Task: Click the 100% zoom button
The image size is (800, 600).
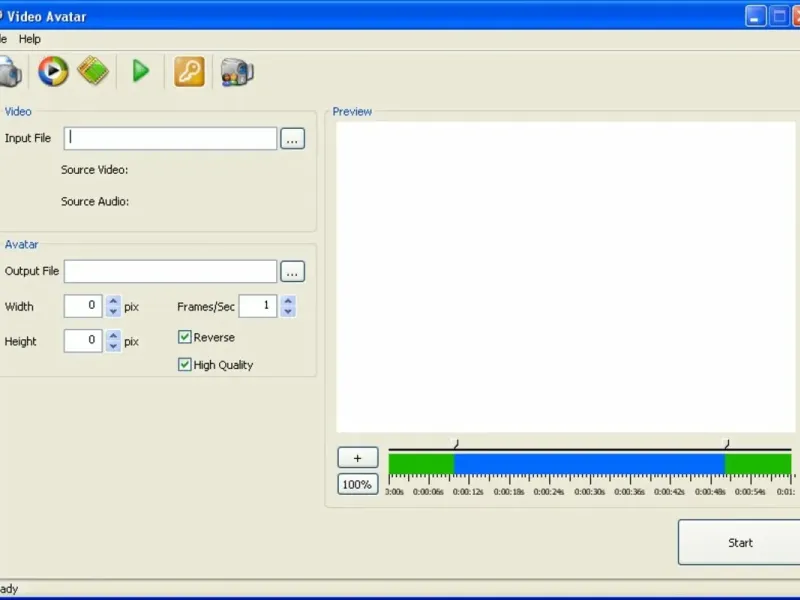Action: 358,484
